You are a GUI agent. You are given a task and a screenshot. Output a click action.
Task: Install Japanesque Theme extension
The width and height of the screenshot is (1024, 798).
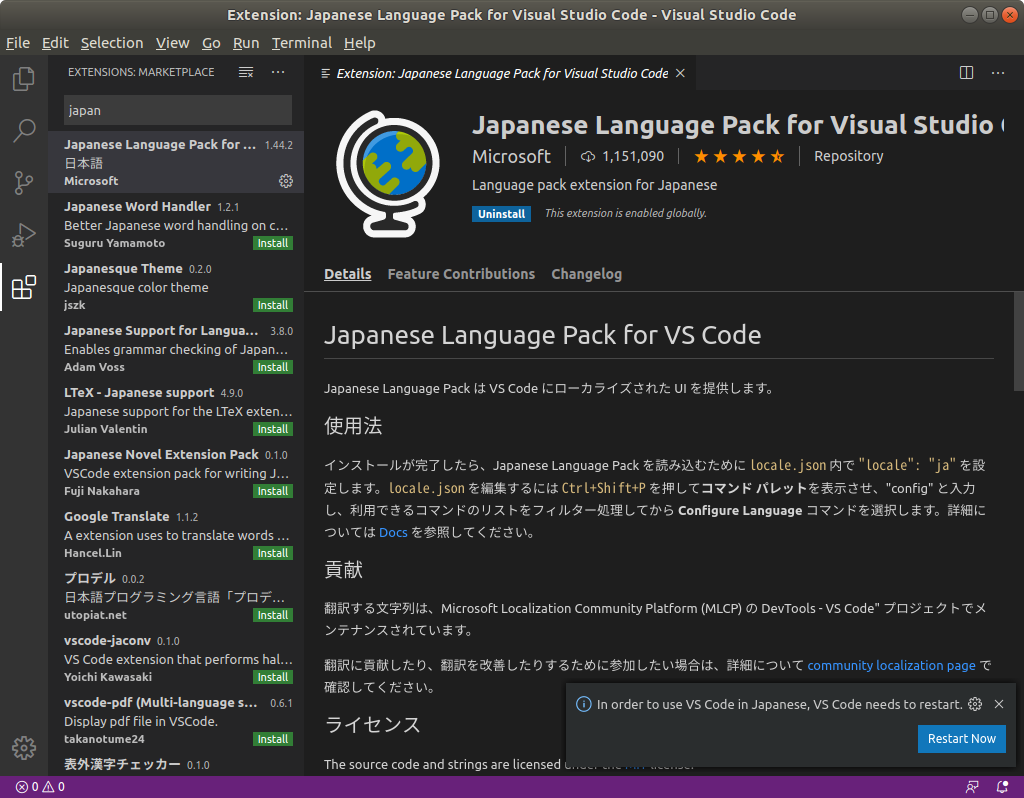pyautogui.click(x=272, y=305)
